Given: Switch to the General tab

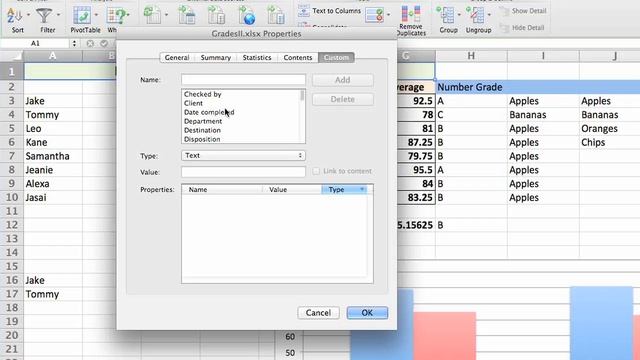Looking at the screenshot, I should click(177, 58).
